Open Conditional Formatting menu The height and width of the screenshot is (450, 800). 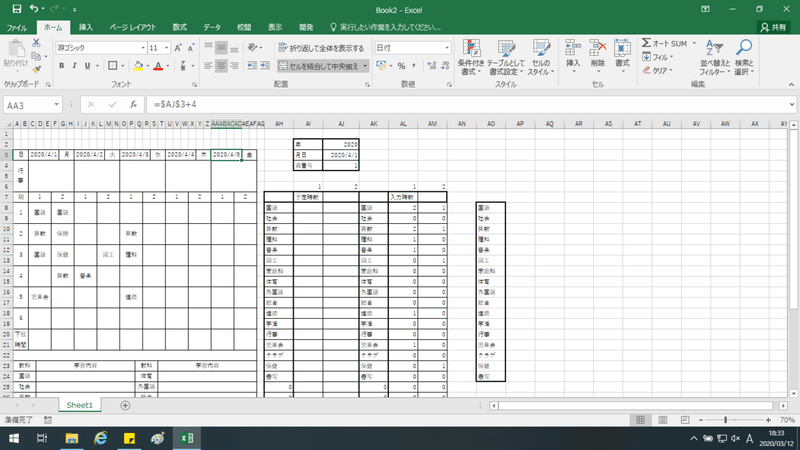tap(470, 58)
